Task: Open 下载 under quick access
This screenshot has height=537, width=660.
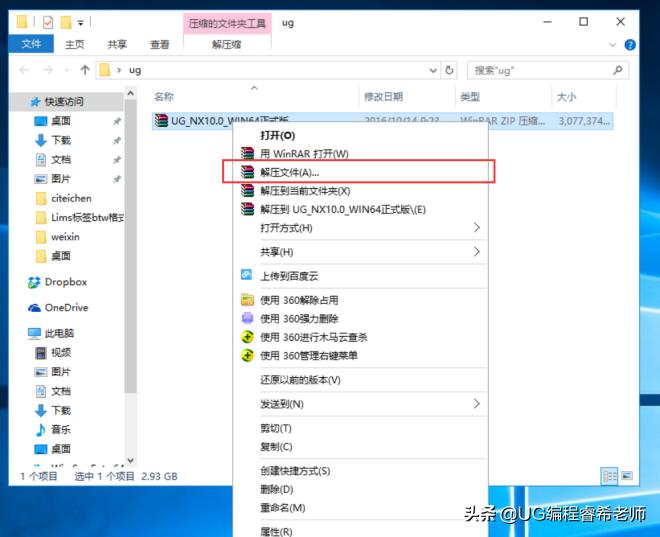Action: tap(61, 140)
